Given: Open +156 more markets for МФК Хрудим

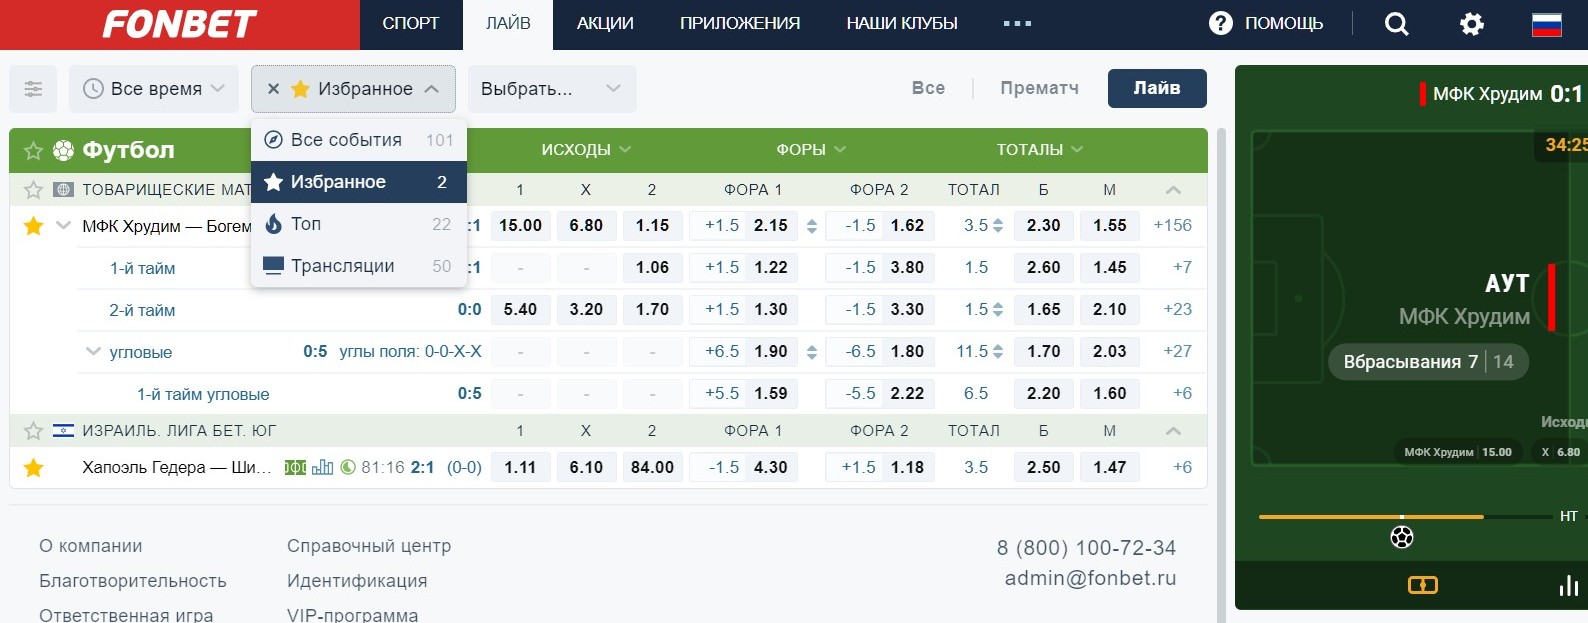Looking at the screenshot, I should coord(1172,226).
